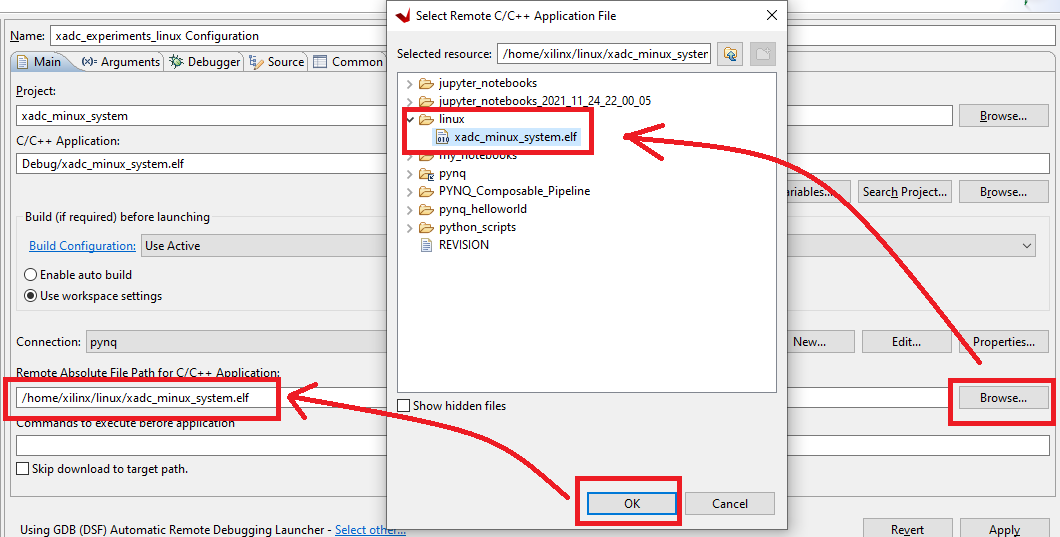
Task: Click the Revert button
Action: 907,529
